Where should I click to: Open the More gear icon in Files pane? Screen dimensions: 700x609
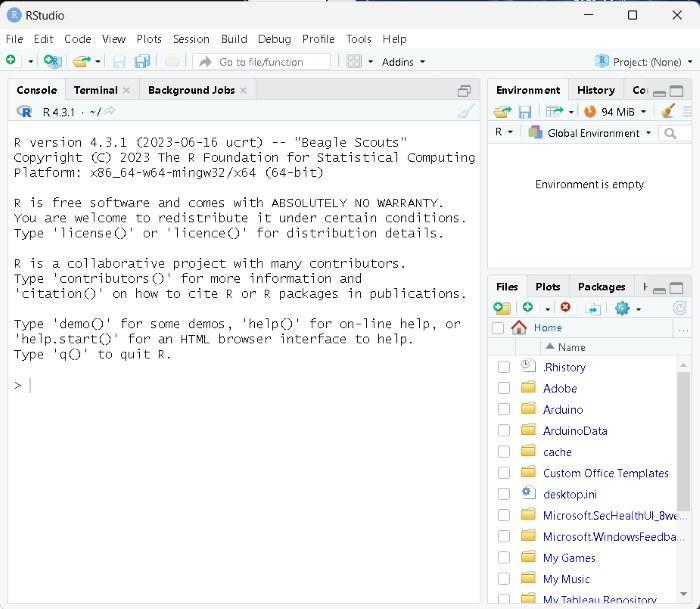pyautogui.click(x=622, y=308)
